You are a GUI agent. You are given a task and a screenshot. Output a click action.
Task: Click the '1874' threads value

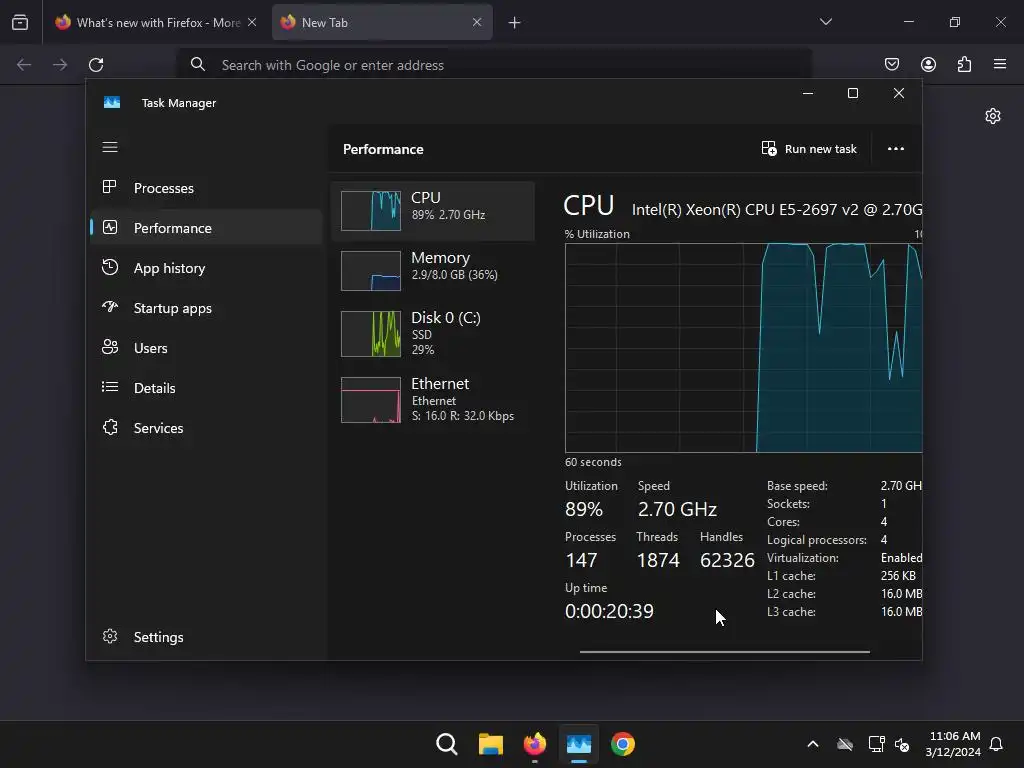[658, 560]
